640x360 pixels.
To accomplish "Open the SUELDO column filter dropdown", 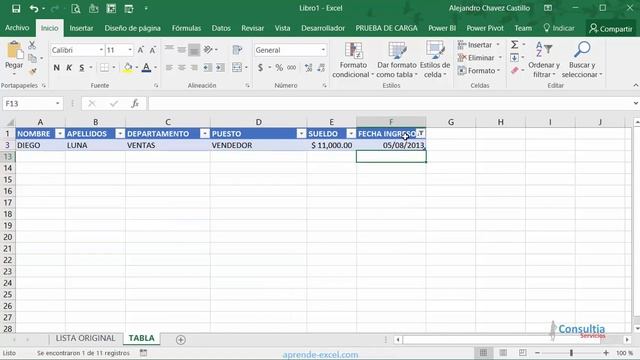I will 351,134.
